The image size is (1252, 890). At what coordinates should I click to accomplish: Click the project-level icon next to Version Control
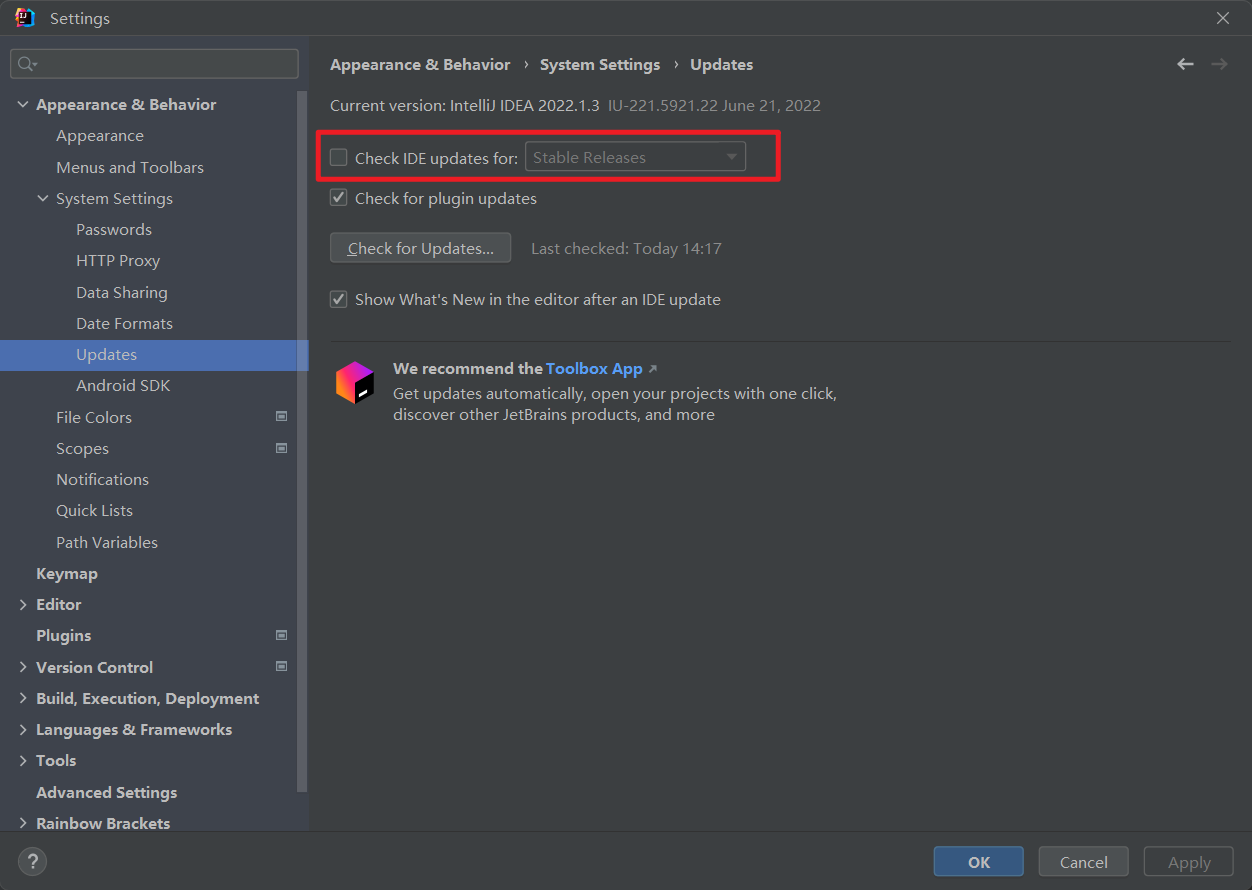(281, 667)
